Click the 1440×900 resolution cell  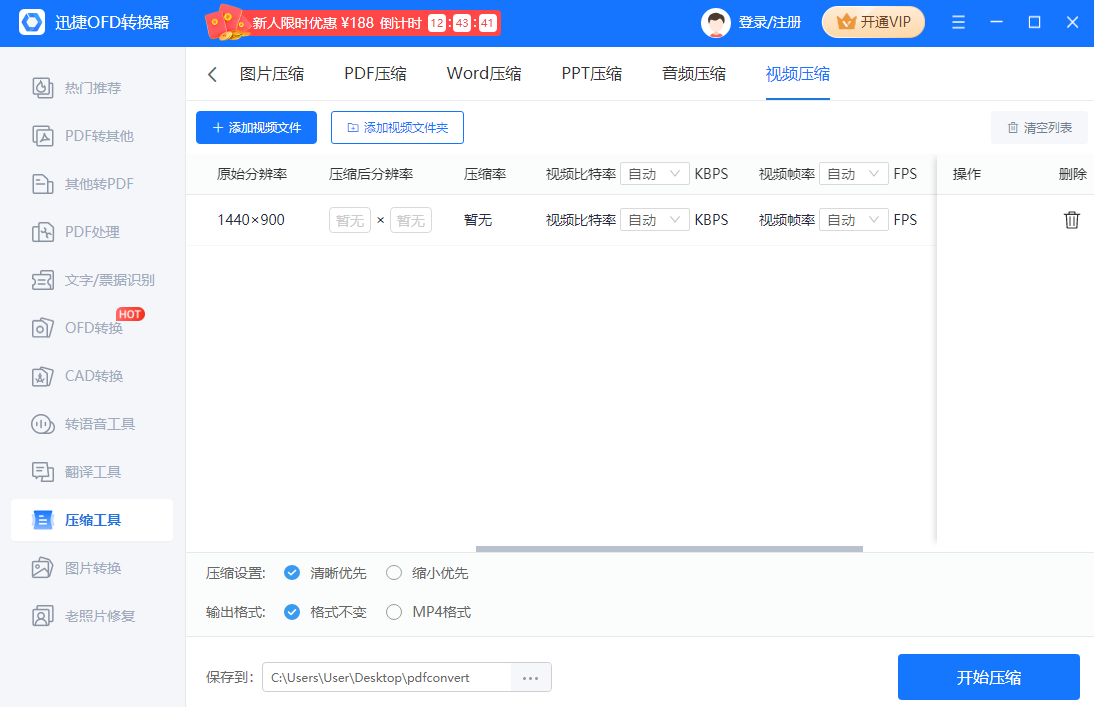[251, 220]
